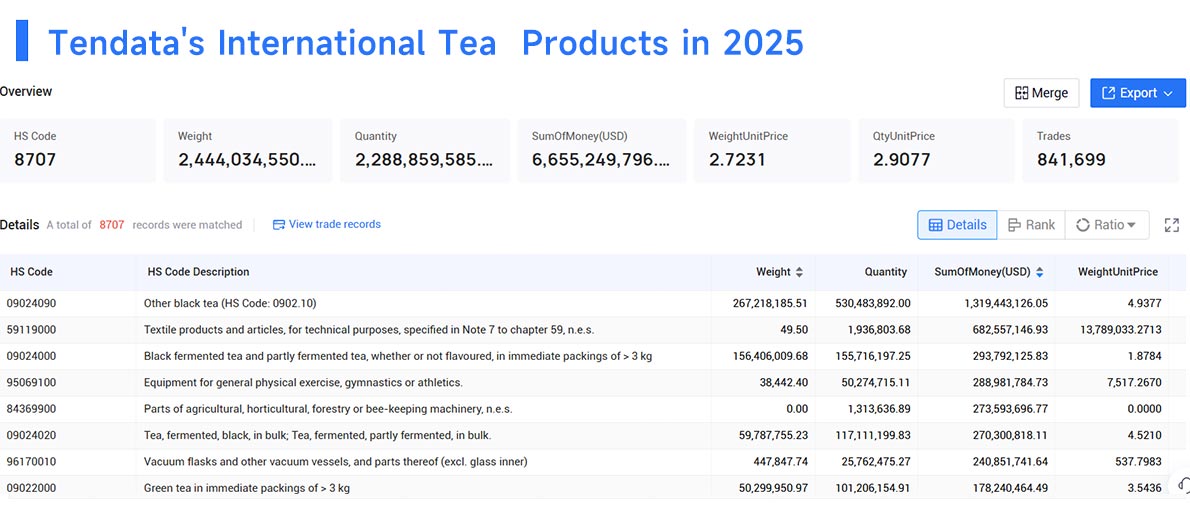Select HS code 59119000 cell

click(x=31, y=329)
